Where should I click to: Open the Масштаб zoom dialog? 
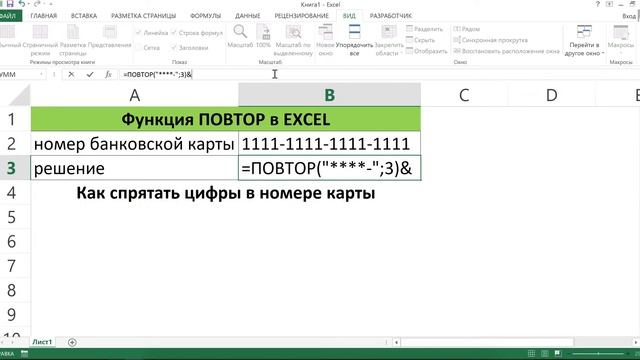point(240,37)
